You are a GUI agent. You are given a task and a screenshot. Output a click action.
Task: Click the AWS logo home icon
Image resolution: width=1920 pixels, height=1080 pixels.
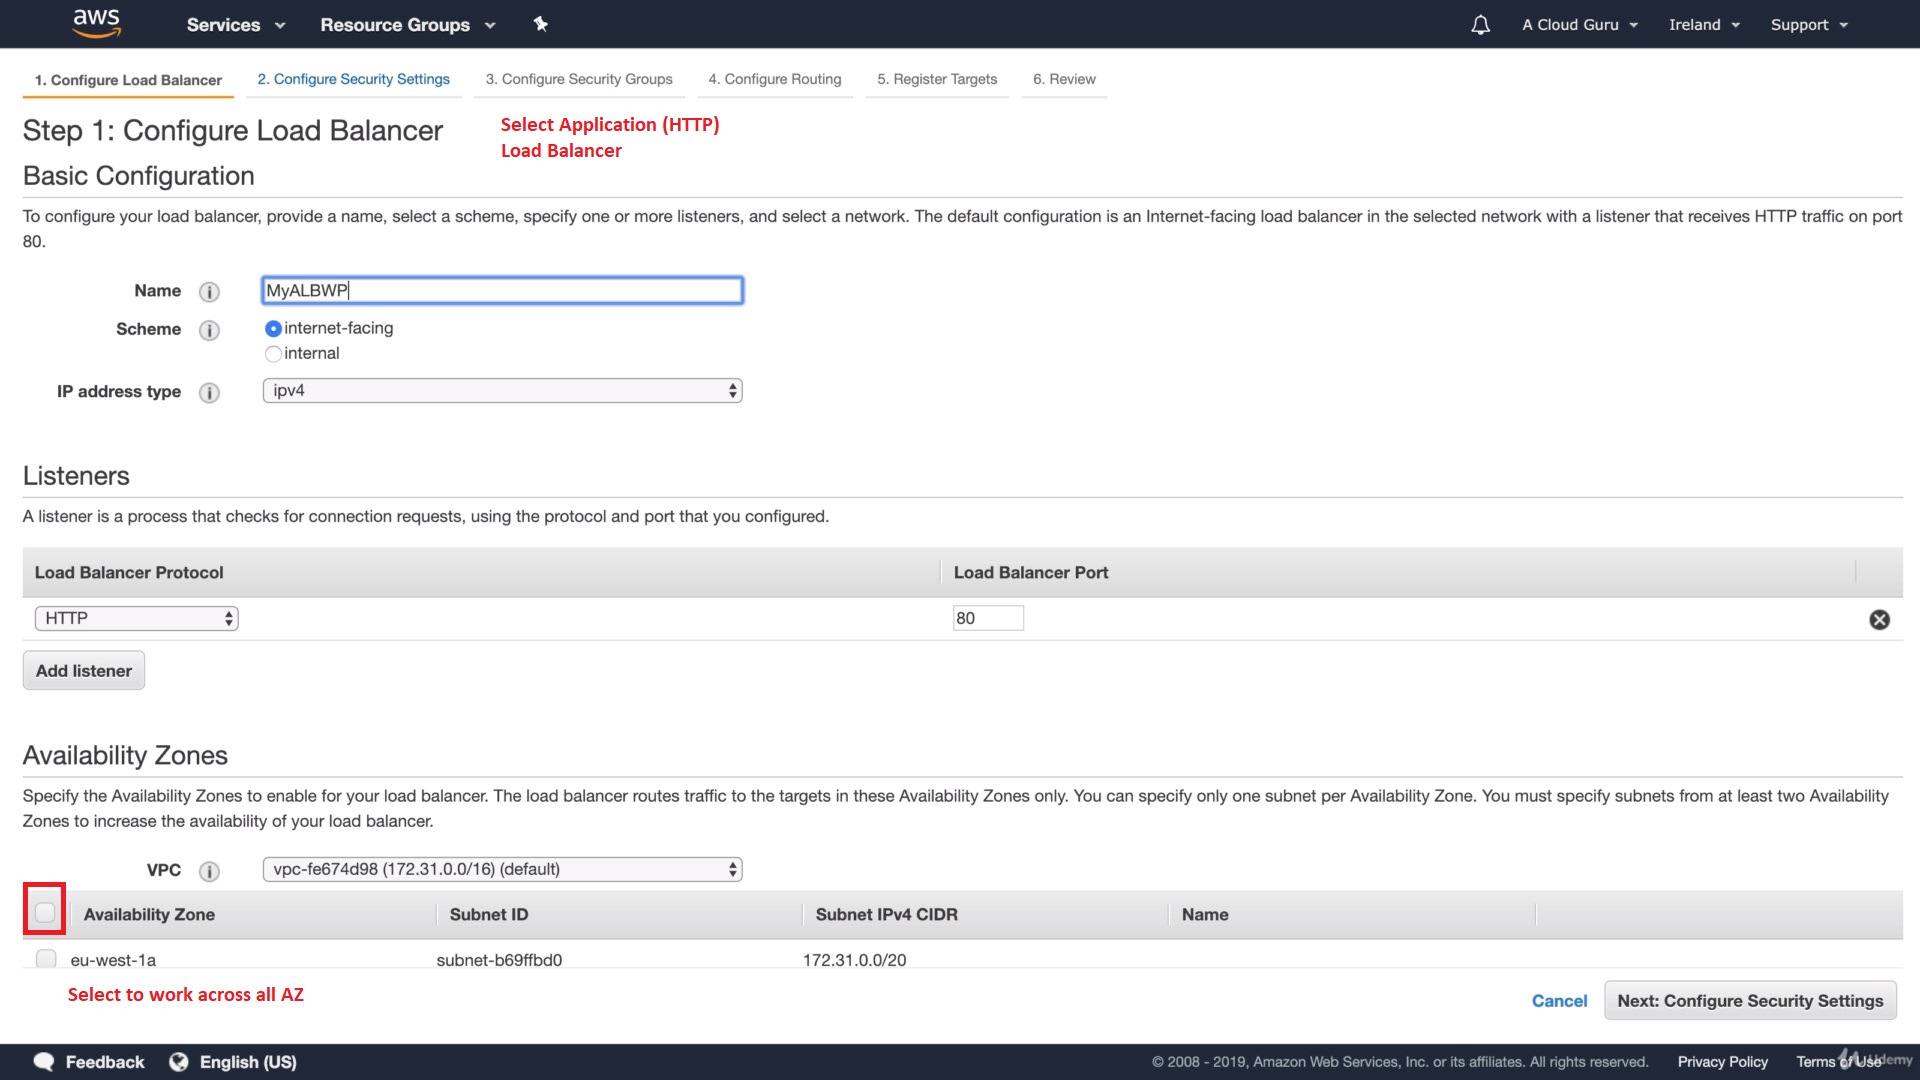click(97, 23)
